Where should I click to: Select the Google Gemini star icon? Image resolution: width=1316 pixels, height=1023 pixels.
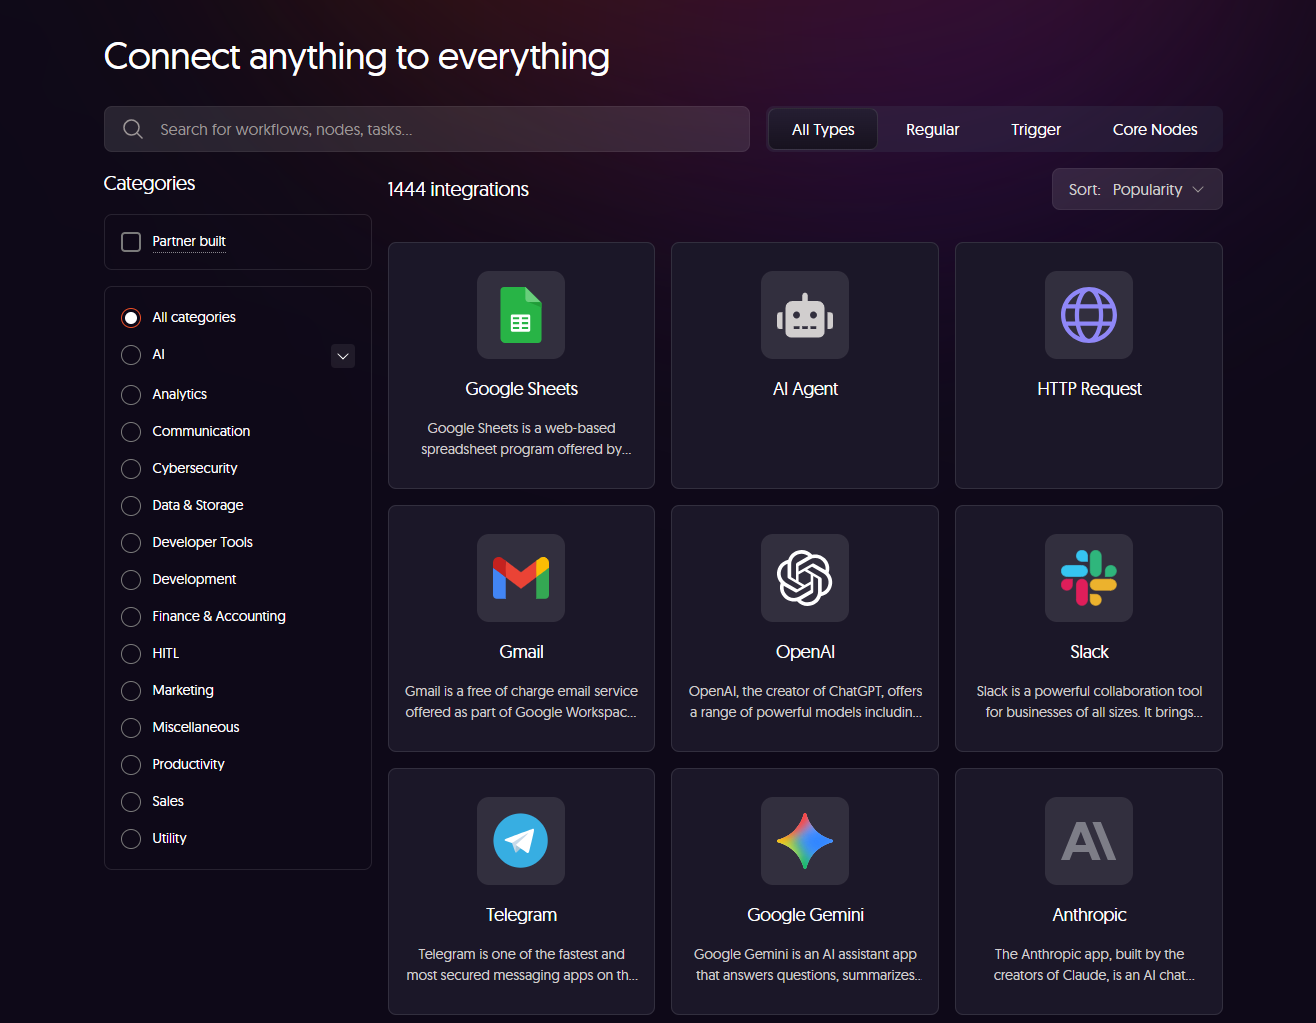[804, 841]
